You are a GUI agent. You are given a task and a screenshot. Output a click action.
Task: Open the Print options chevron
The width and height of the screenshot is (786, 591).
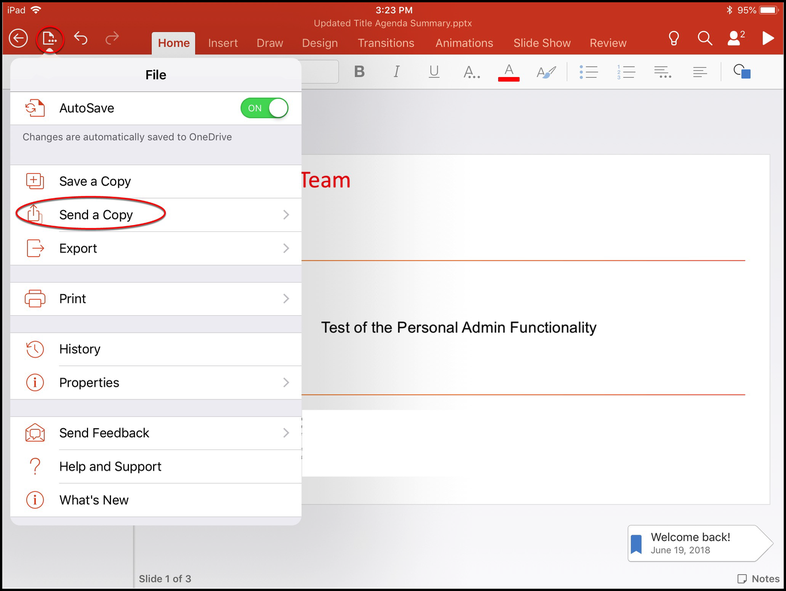click(286, 299)
